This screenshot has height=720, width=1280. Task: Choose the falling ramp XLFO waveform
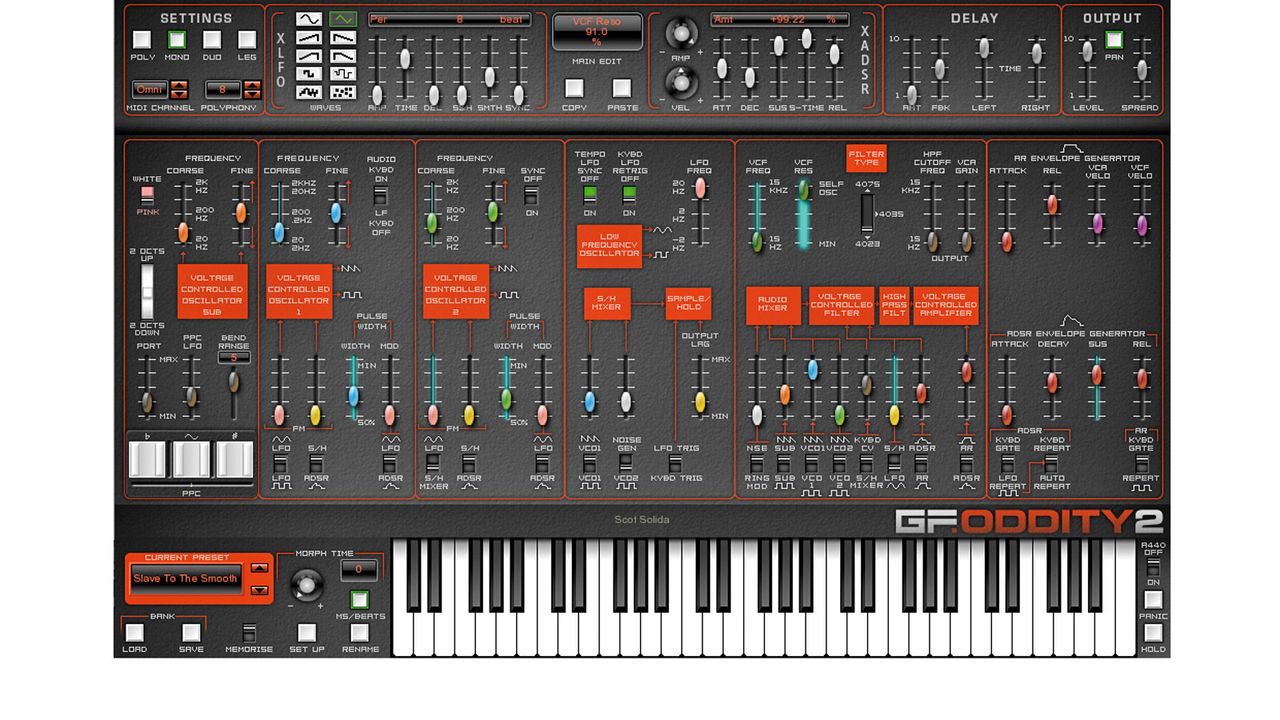(x=343, y=37)
